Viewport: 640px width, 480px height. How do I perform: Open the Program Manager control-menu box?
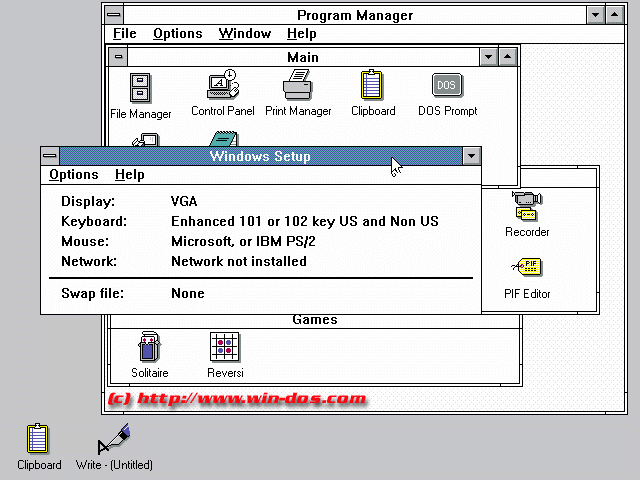[114, 15]
